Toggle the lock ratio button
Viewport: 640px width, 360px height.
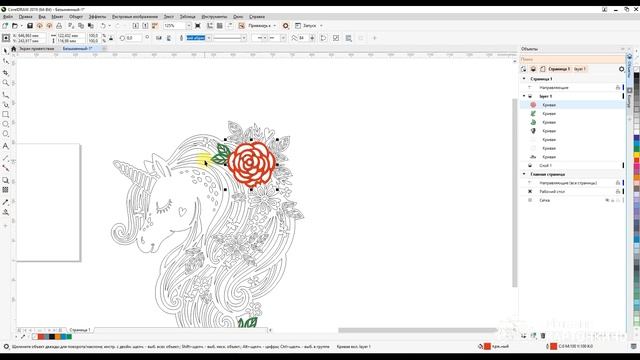(111, 38)
